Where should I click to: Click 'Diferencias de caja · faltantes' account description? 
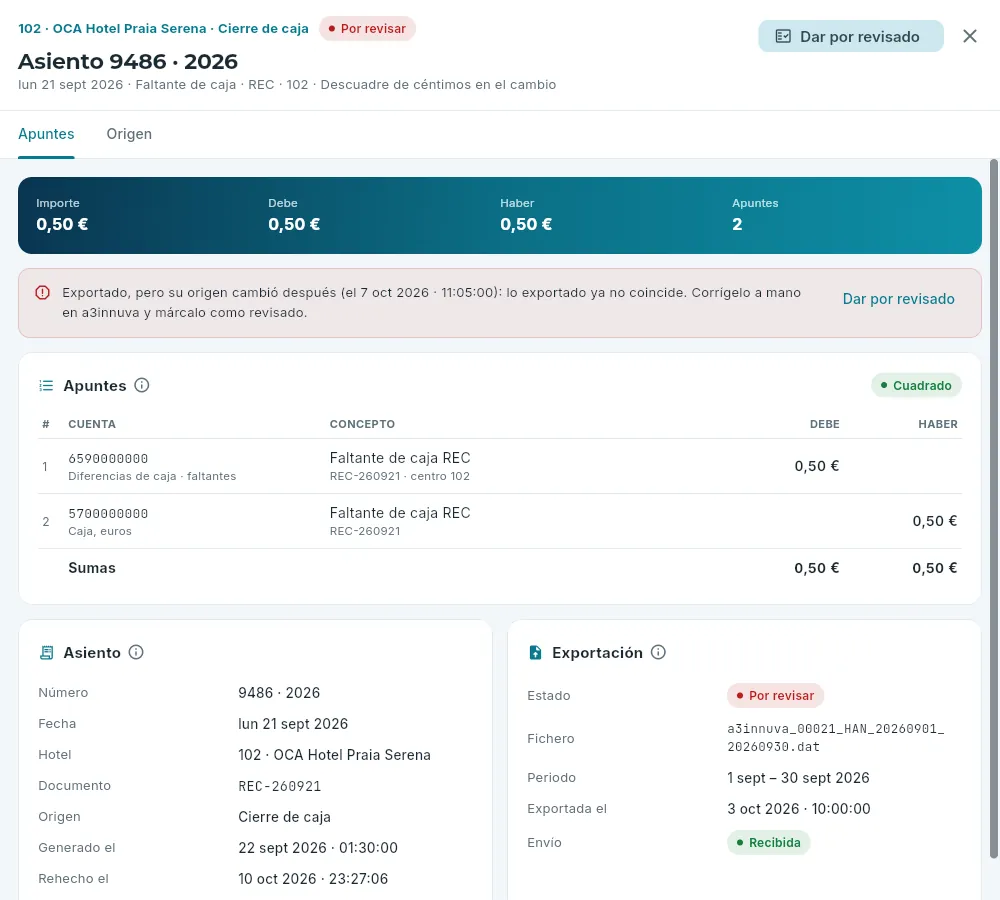(x=152, y=476)
